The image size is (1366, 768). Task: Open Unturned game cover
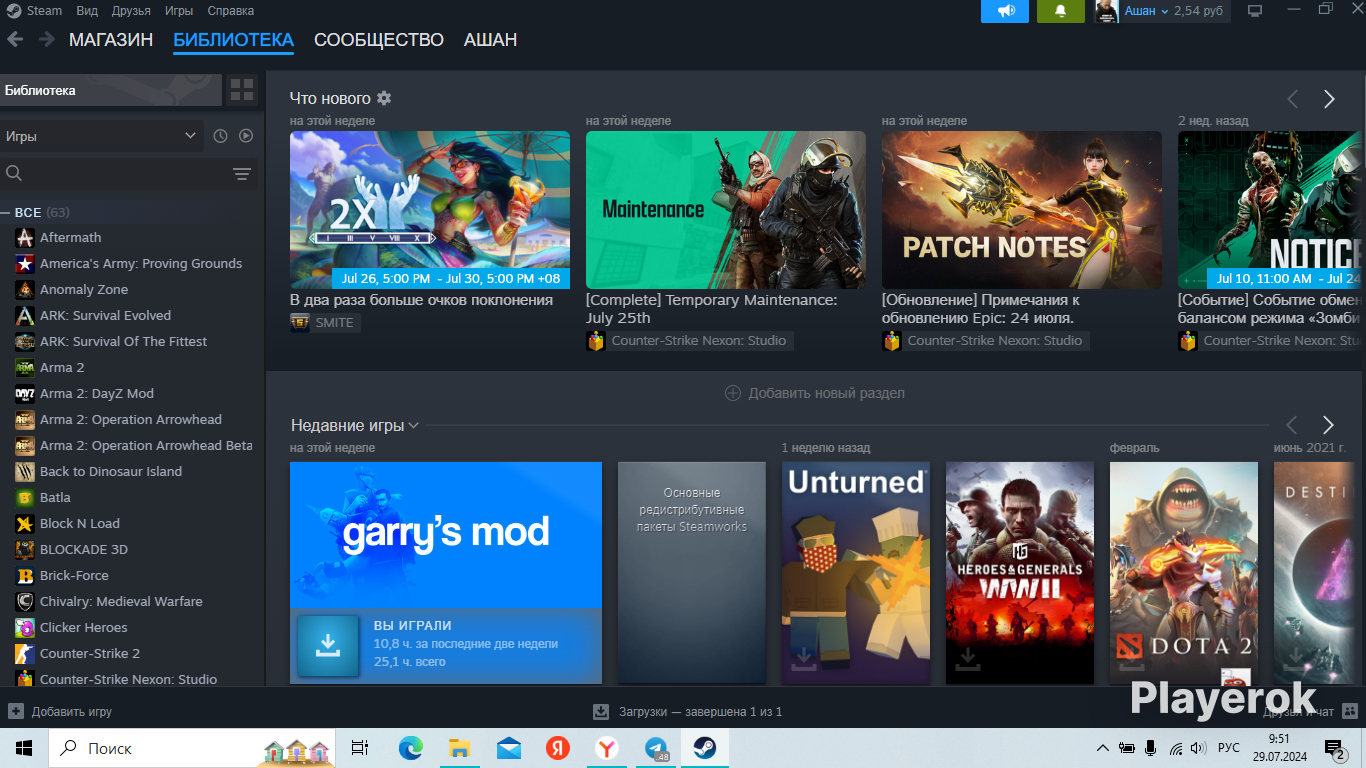pos(856,572)
